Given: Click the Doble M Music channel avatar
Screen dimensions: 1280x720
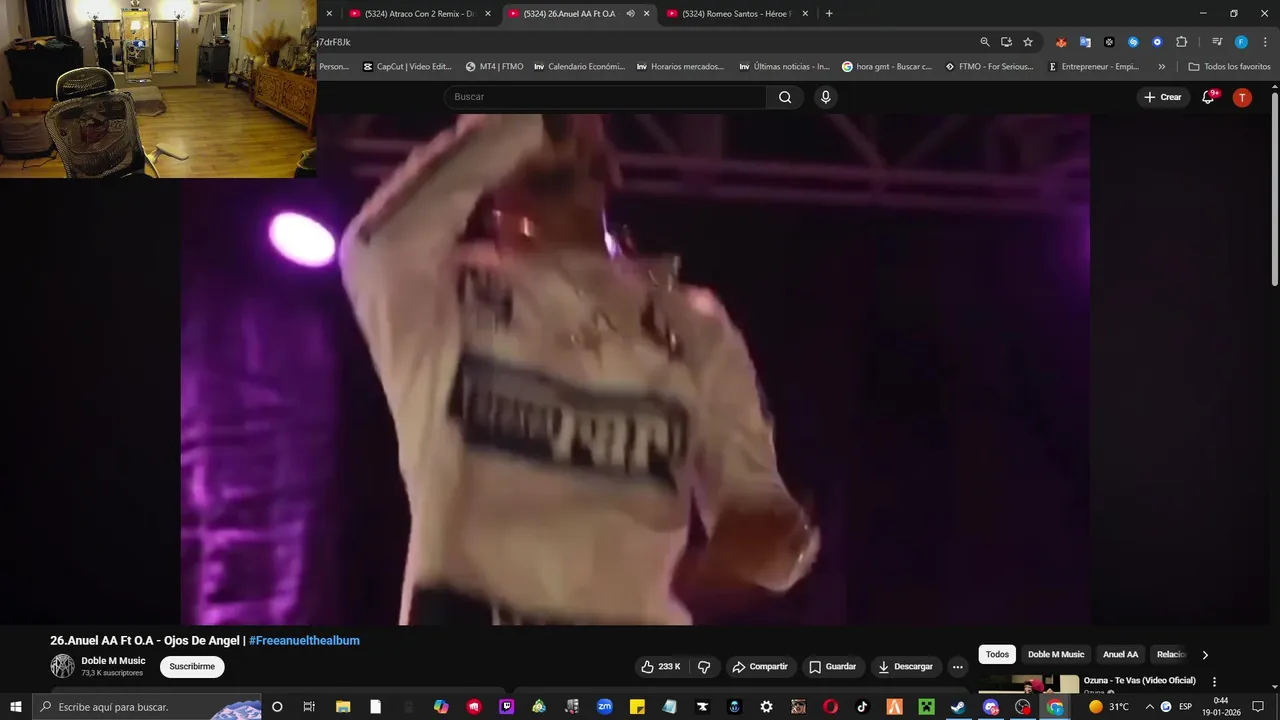Looking at the screenshot, I should click(63, 666).
